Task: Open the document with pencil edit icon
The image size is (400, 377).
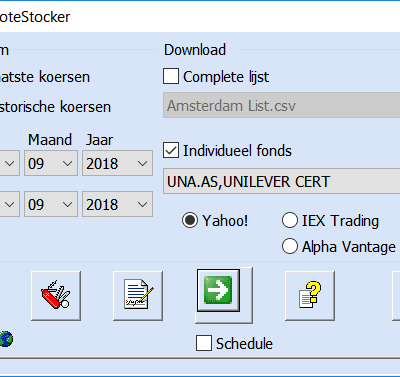Action: point(138,296)
